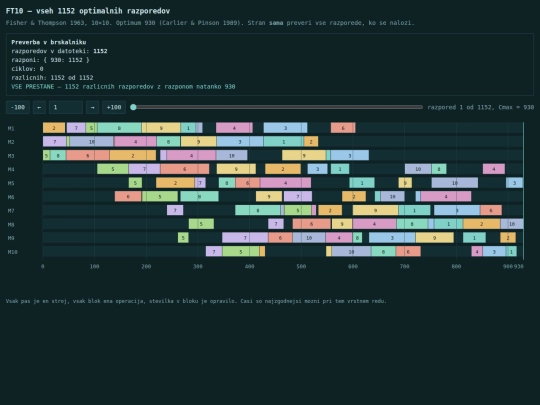Screen dimensions: 540x405
Task: Select job 9 block on machine M7
Action: (x=375, y=210)
